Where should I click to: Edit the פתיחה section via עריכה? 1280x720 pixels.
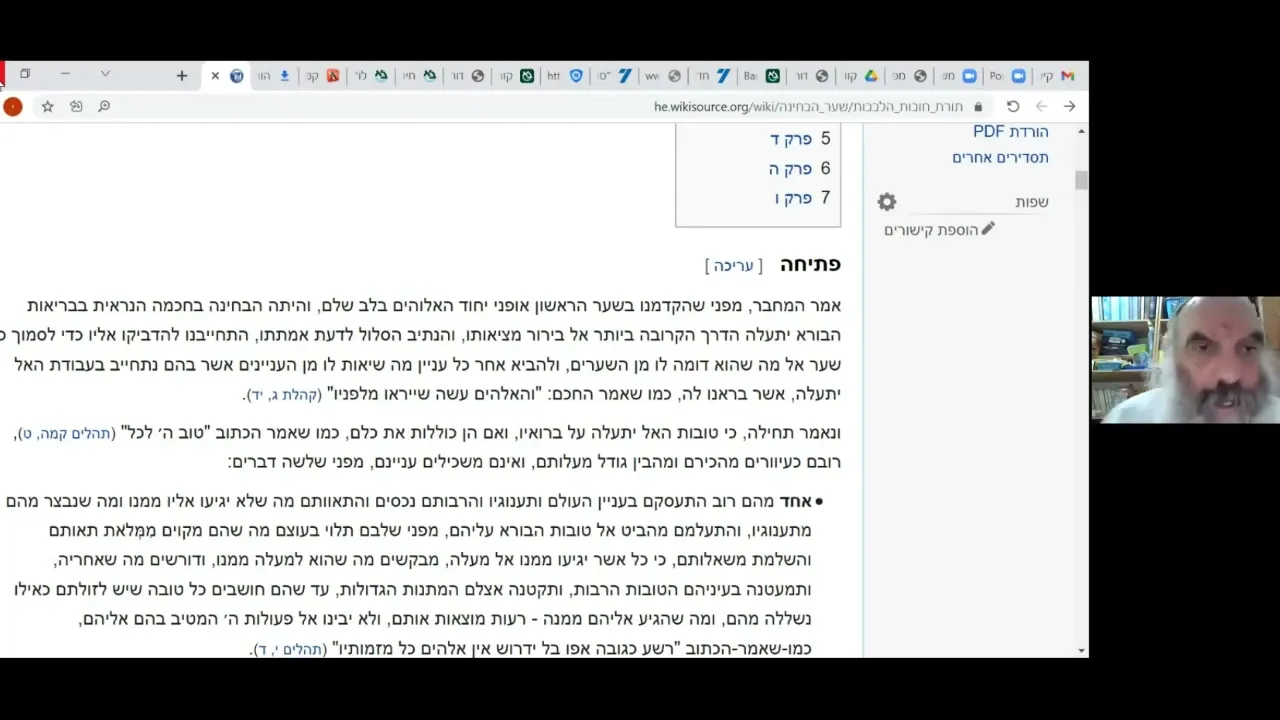(734, 266)
